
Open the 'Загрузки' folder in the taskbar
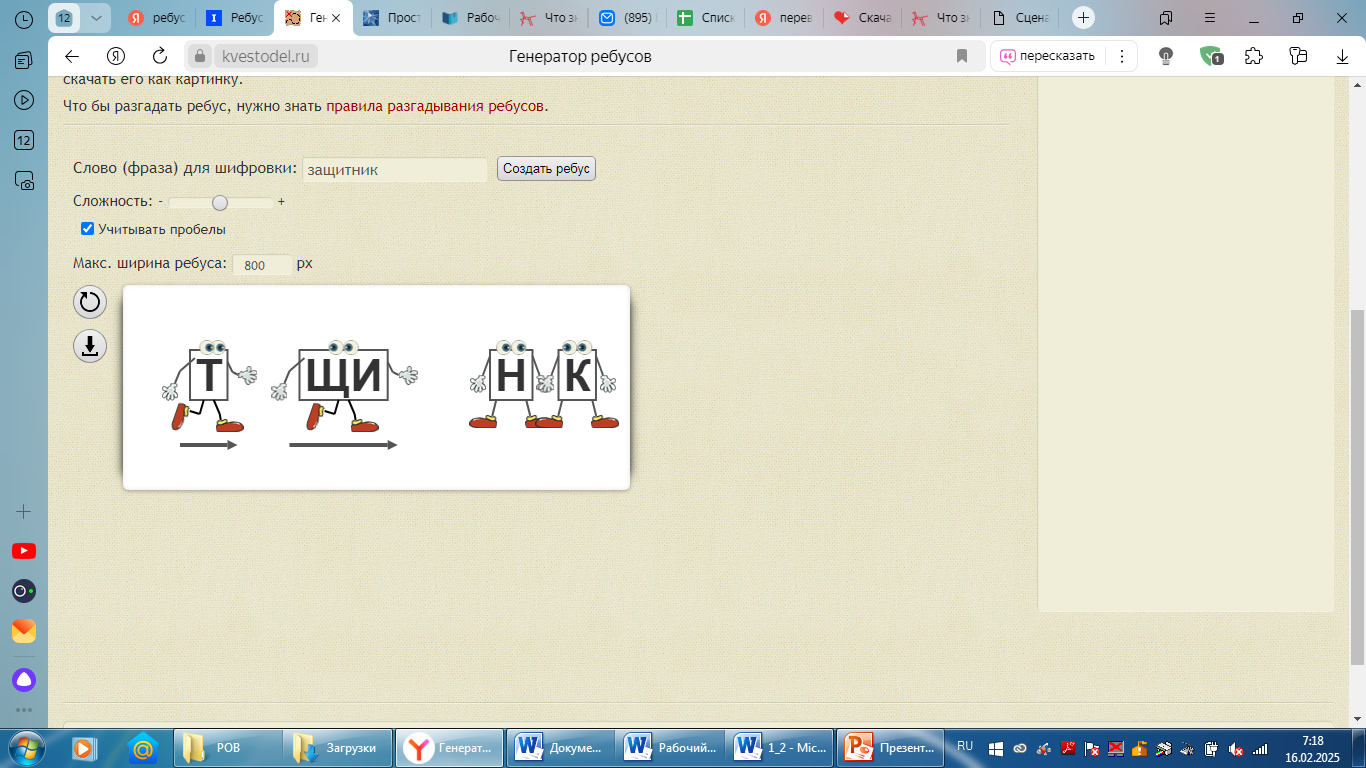(337, 747)
